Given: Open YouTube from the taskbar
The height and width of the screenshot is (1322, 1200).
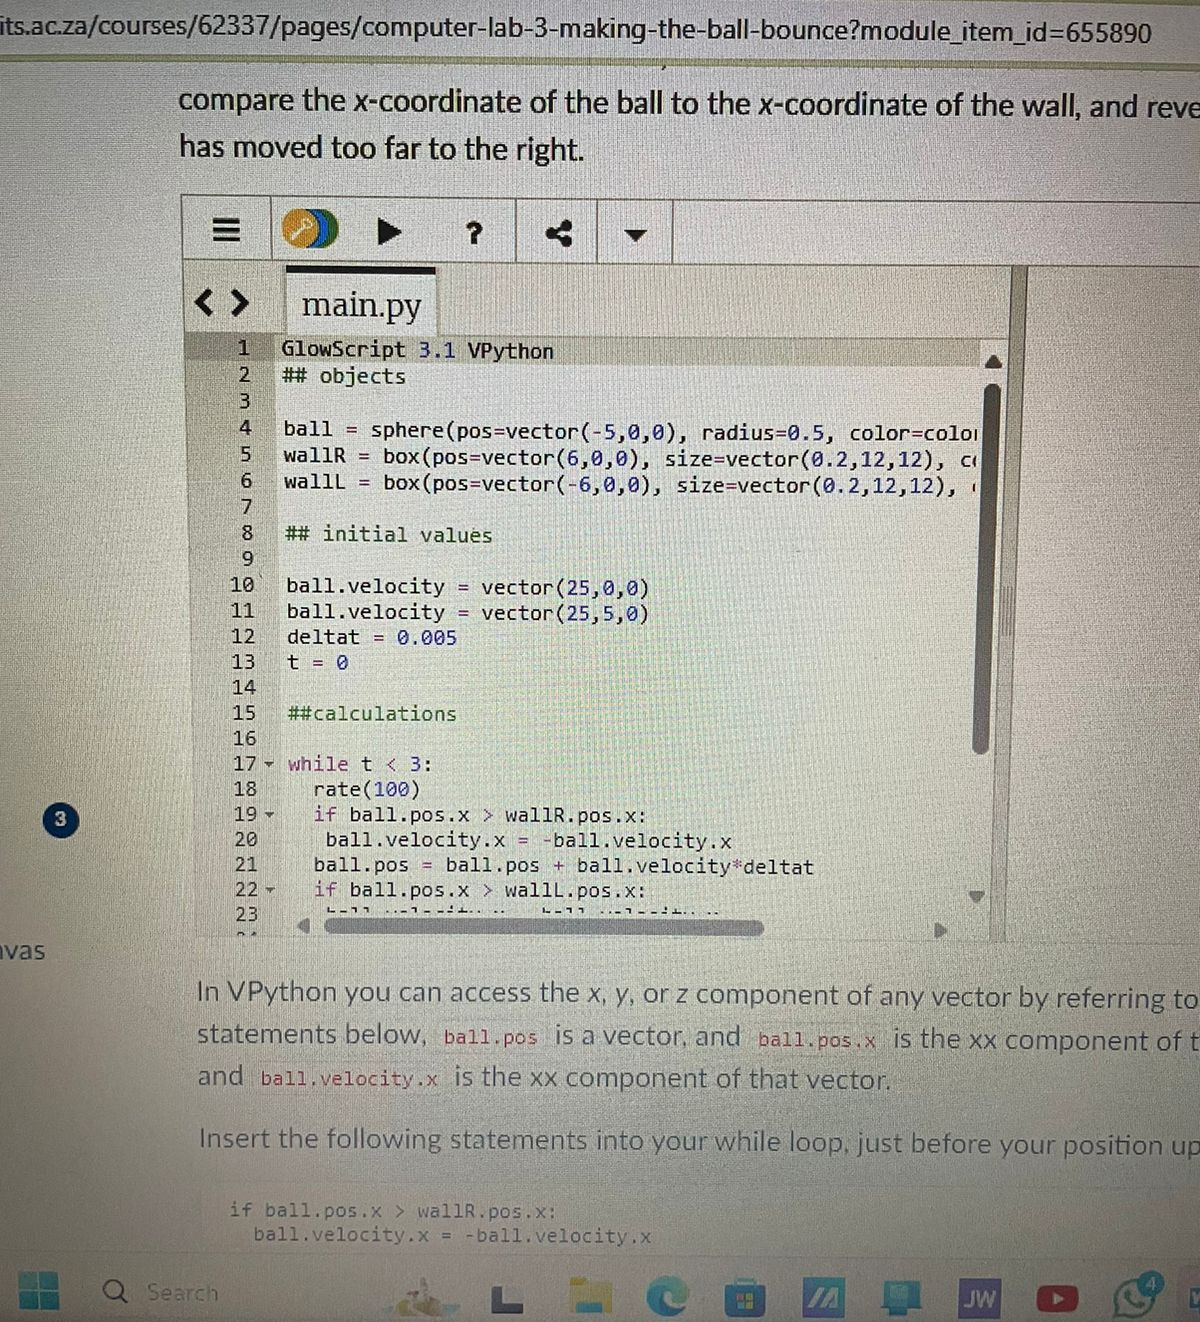Looking at the screenshot, I should pos(1057,1298).
